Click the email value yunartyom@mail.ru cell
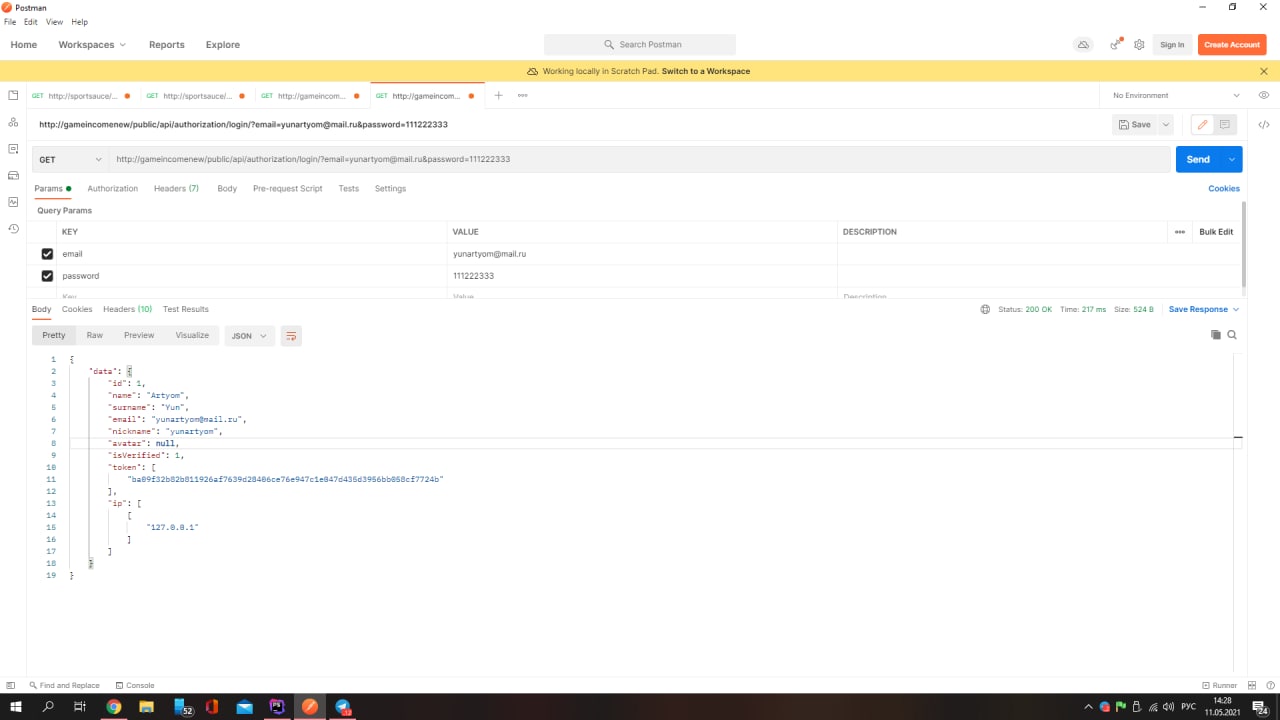Image resolution: width=1280 pixels, height=720 pixels. point(642,254)
